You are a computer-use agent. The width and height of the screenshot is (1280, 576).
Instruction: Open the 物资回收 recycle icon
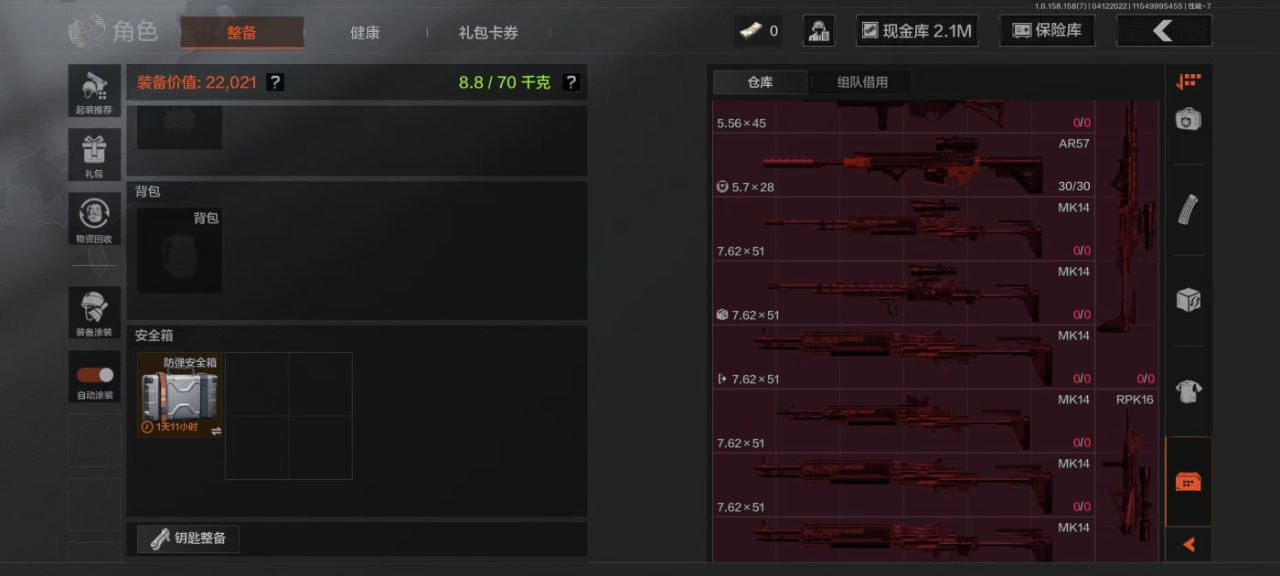pyautogui.click(x=94, y=220)
